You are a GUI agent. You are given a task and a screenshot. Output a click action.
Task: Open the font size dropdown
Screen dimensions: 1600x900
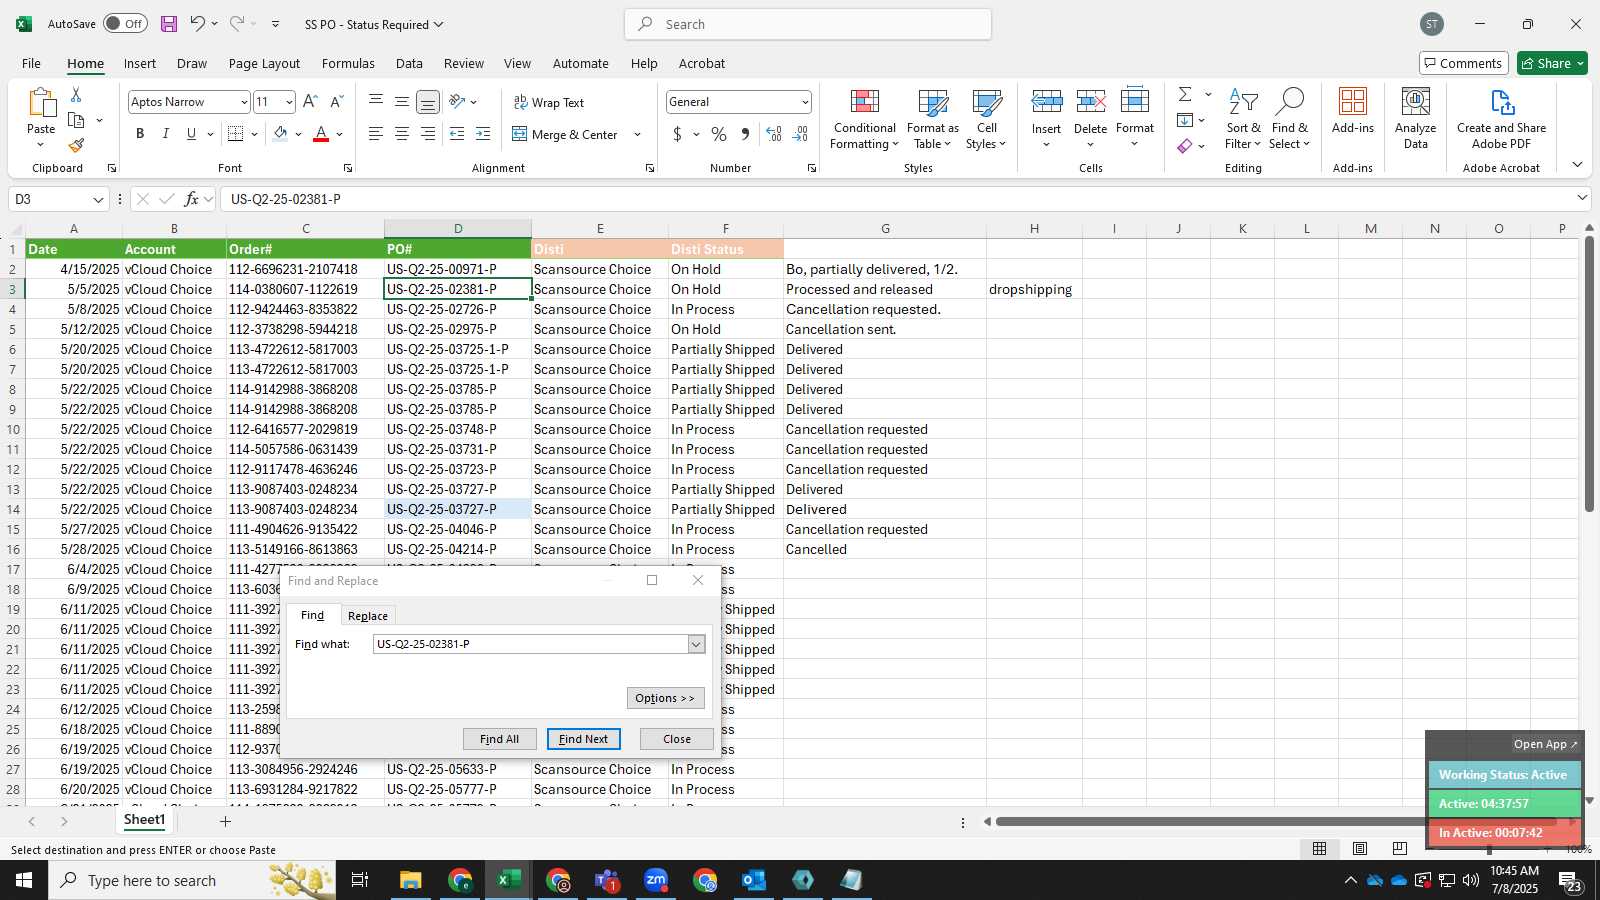coord(289,102)
